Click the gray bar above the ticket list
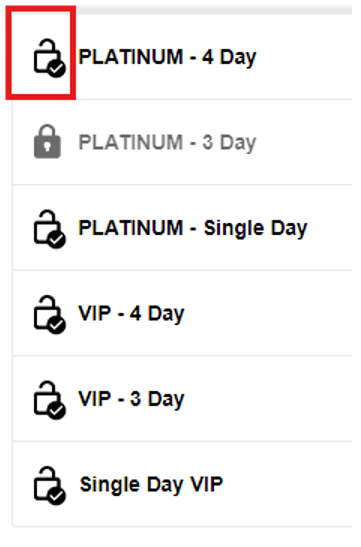Image resolution: width=361 pixels, height=547 pixels. pos(215,10)
